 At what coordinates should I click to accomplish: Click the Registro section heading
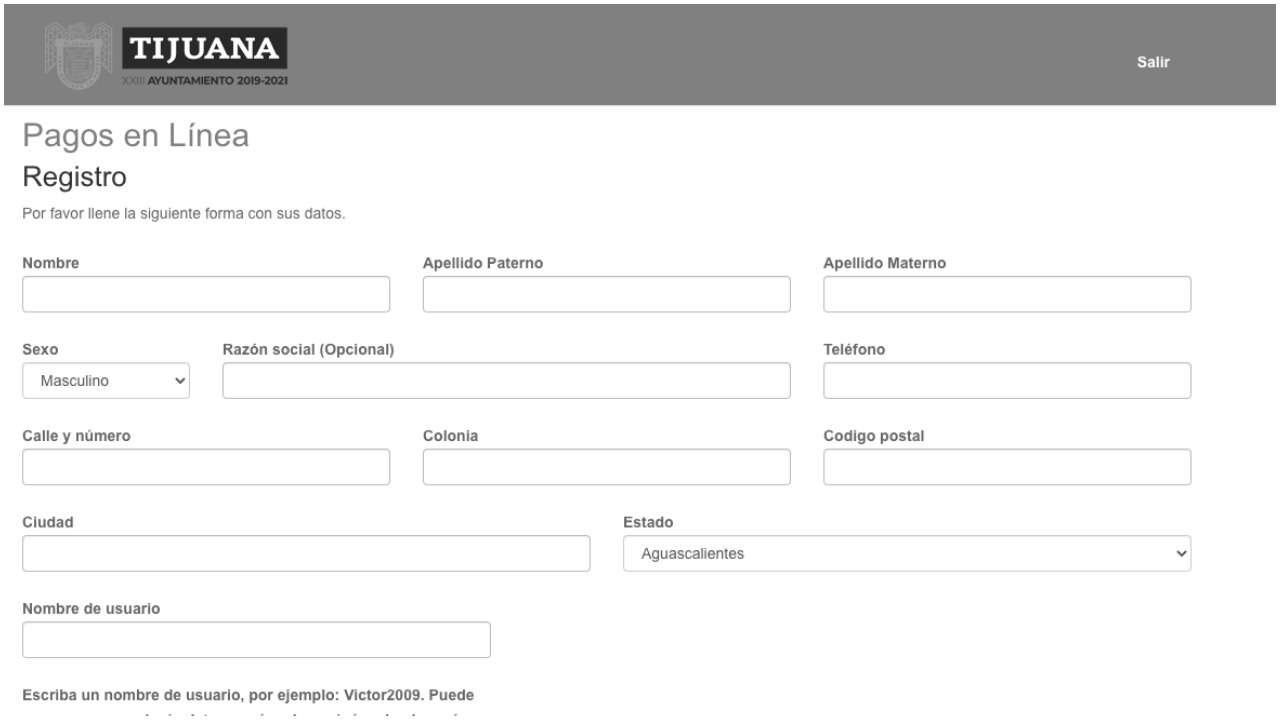tap(74, 179)
